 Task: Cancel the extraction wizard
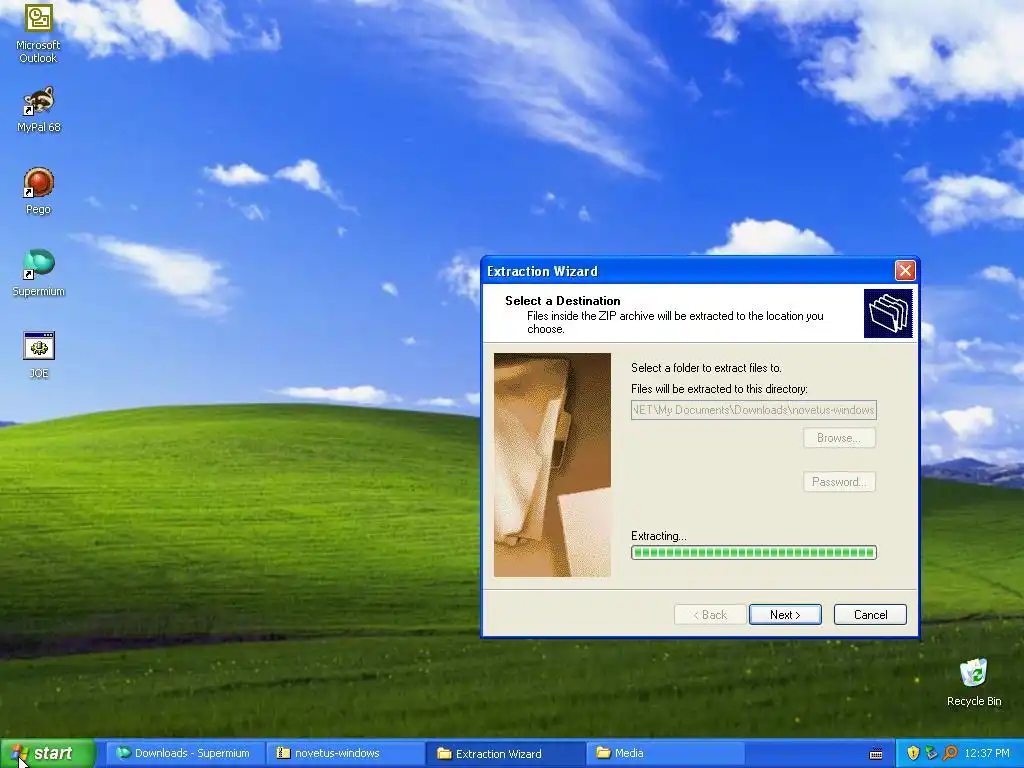click(871, 615)
